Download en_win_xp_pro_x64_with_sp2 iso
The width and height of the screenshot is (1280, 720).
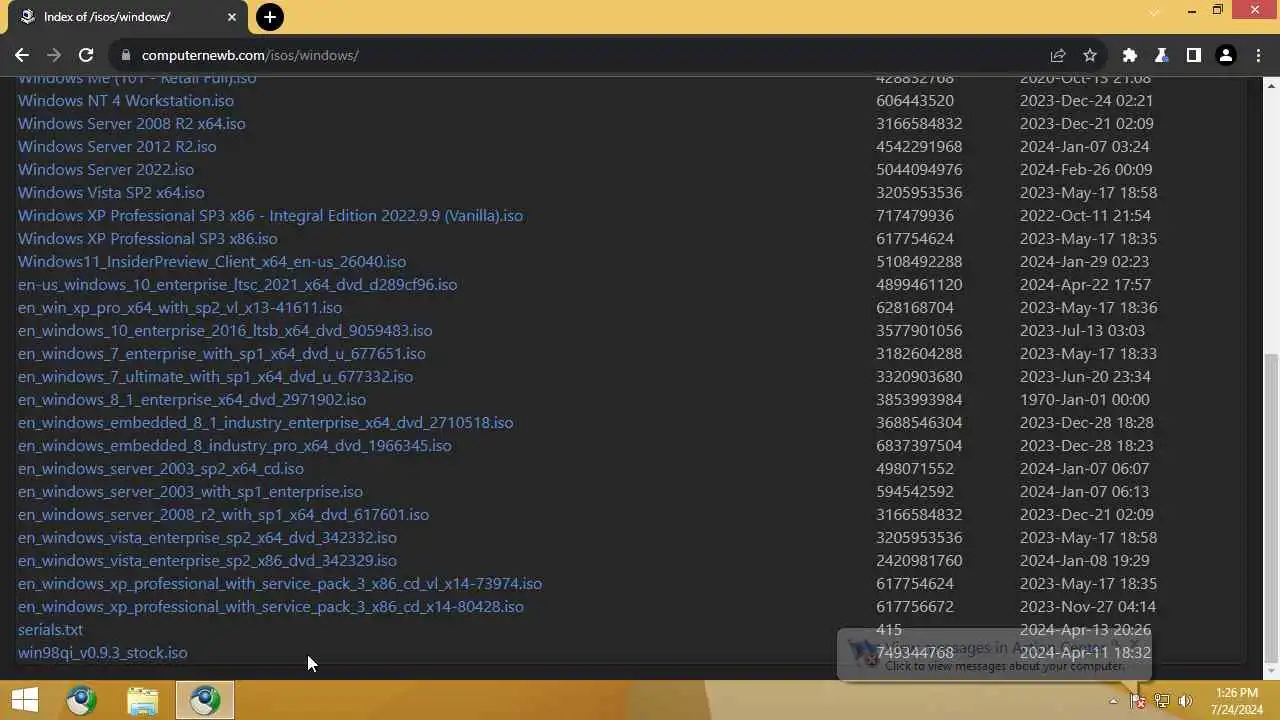pos(180,307)
